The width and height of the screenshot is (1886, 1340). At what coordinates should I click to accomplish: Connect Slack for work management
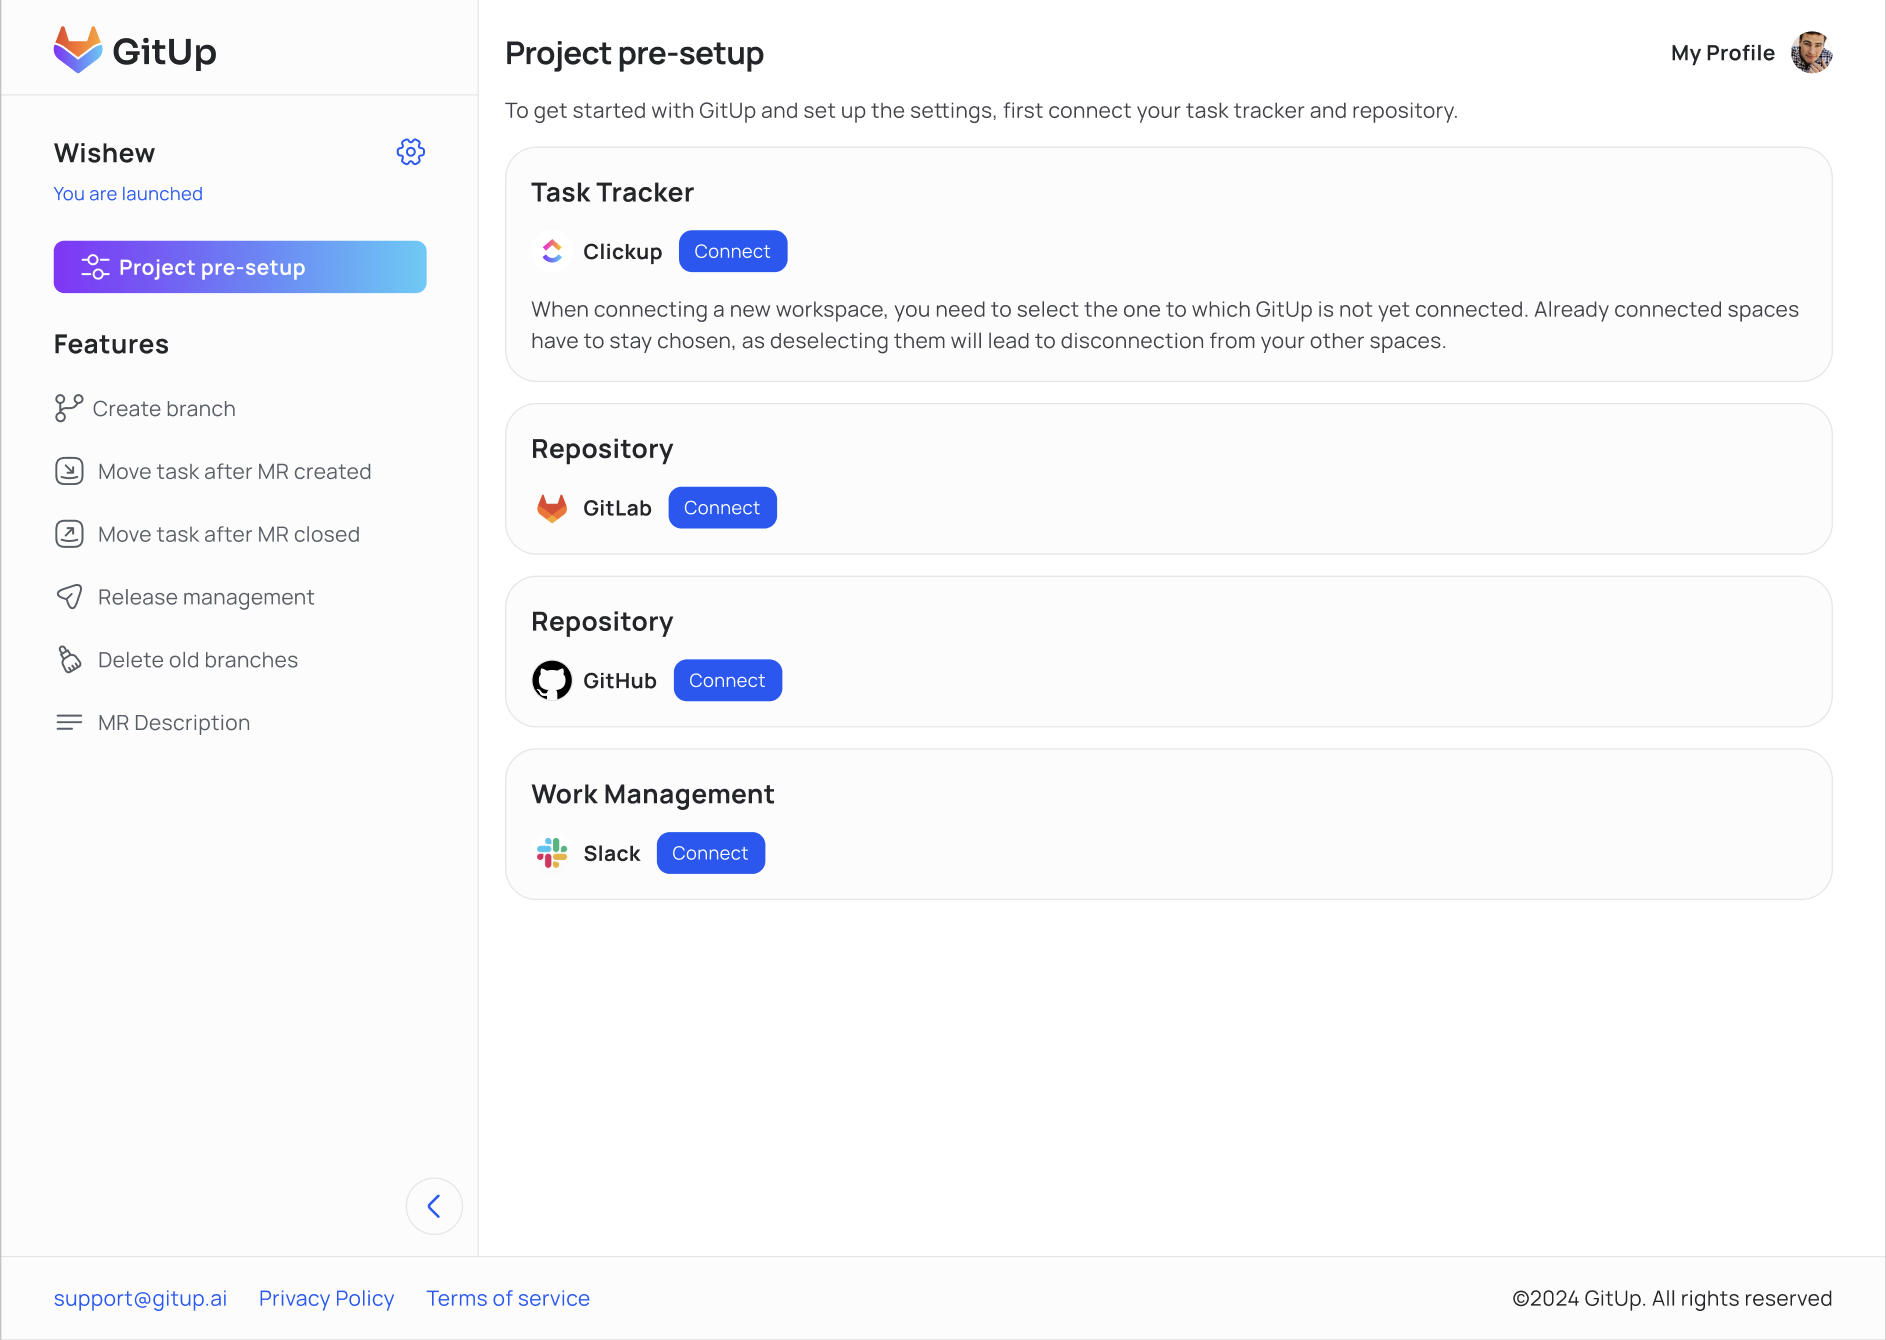(710, 853)
